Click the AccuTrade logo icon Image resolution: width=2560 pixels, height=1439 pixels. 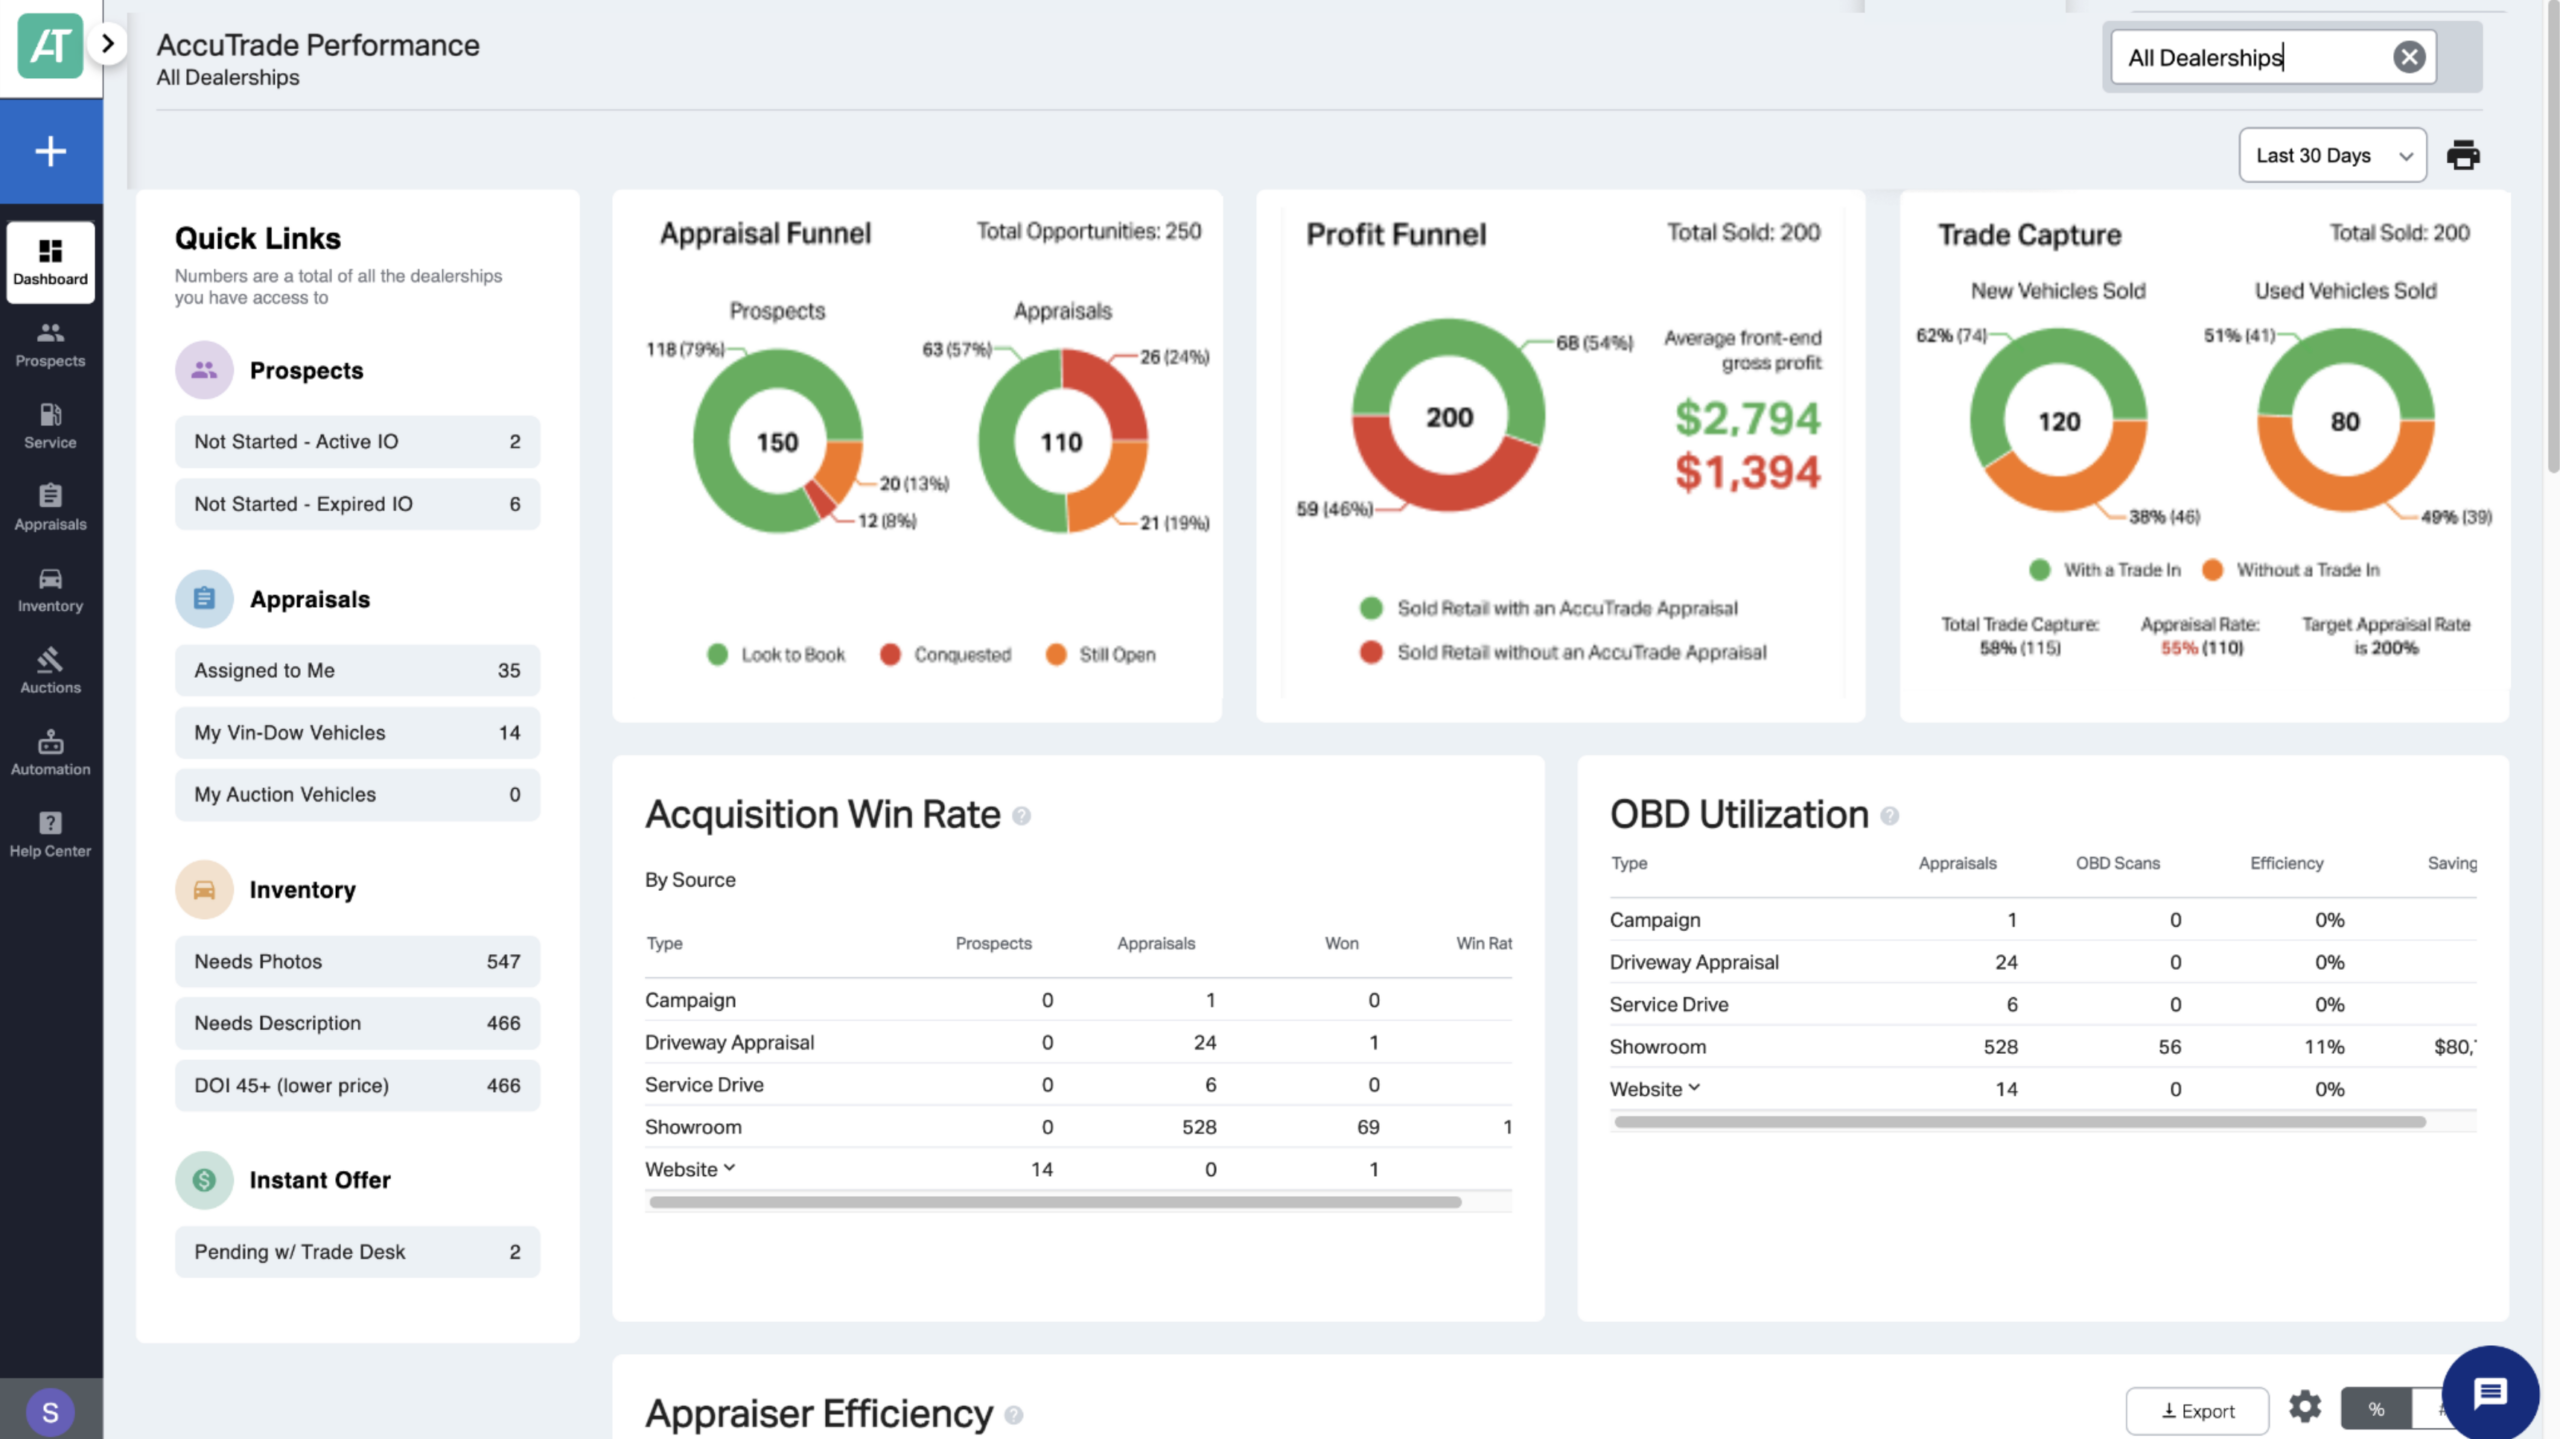50,45
